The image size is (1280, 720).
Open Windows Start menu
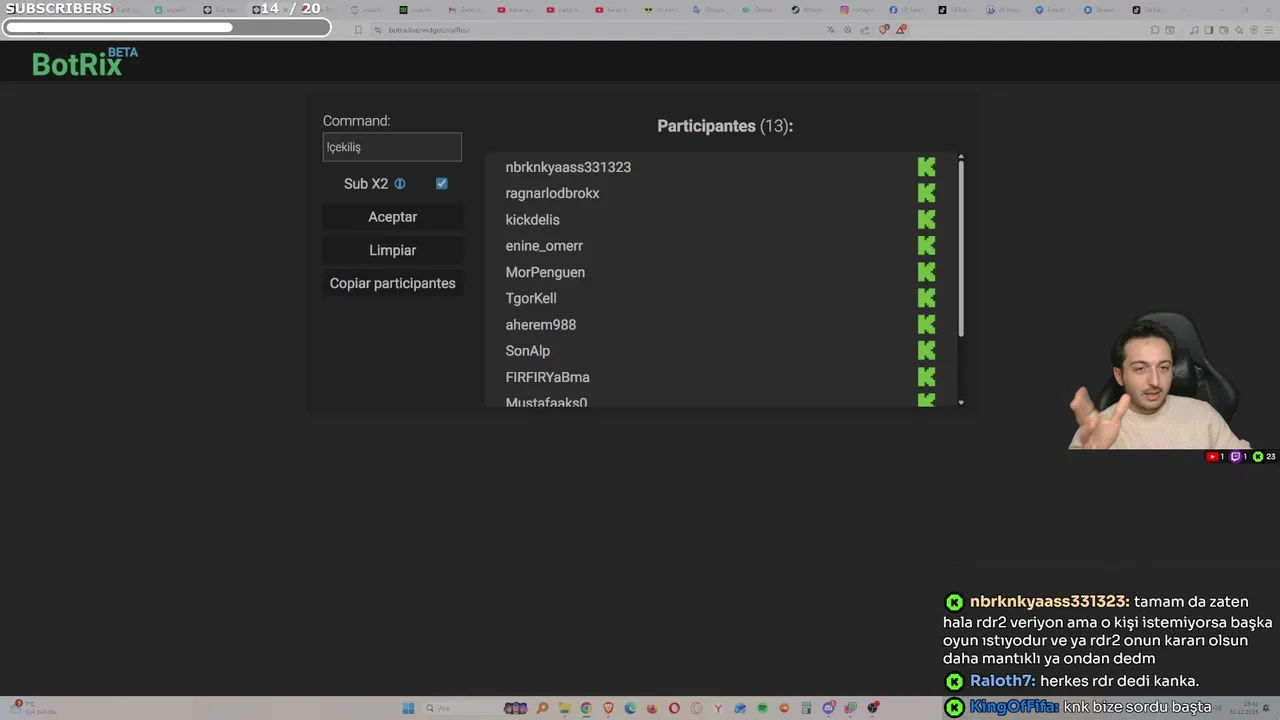(x=408, y=708)
